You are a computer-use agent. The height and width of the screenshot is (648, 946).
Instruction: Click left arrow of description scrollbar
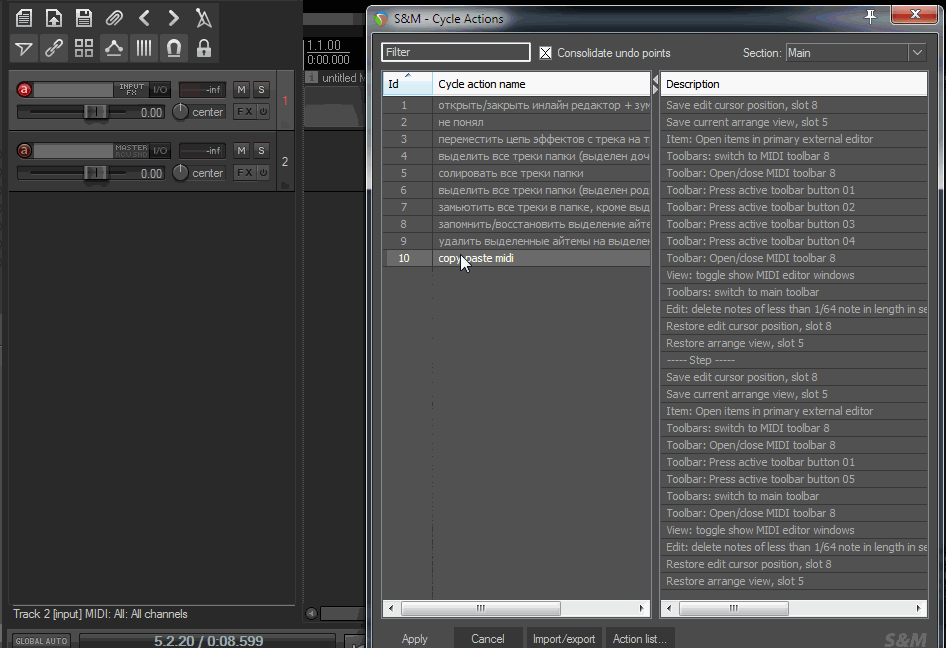(668, 608)
